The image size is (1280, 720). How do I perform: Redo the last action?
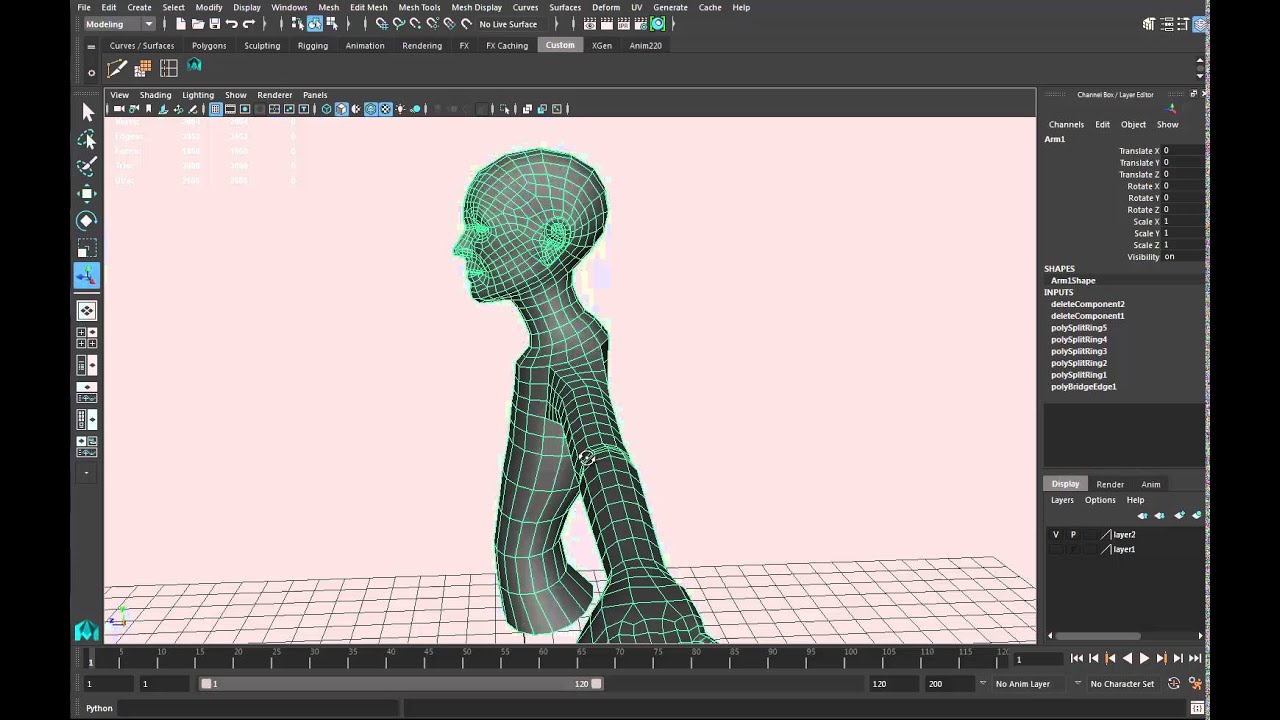pos(250,24)
